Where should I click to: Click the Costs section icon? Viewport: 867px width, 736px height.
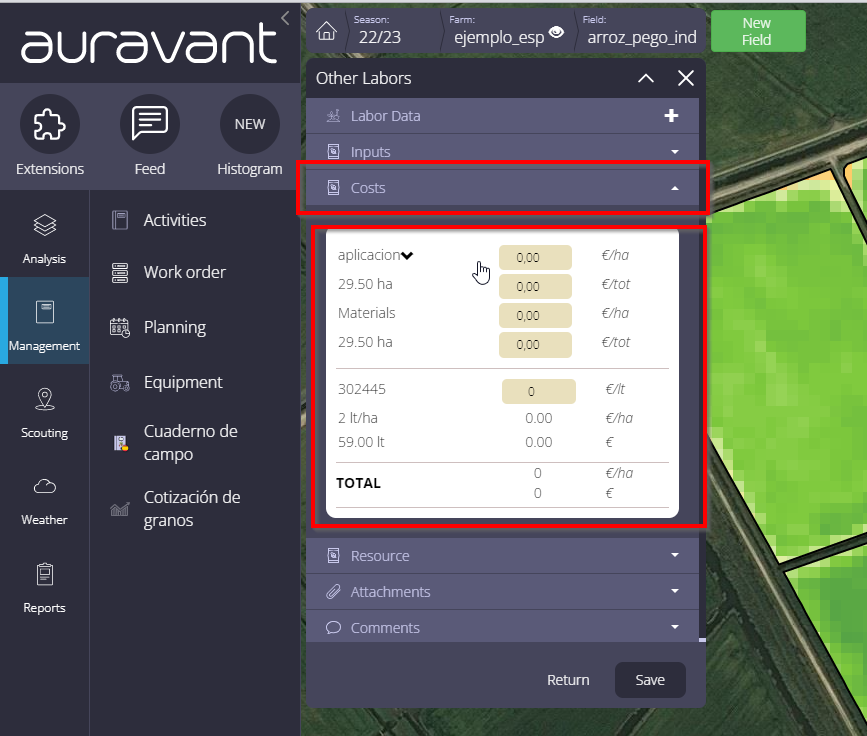coord(333,188)
